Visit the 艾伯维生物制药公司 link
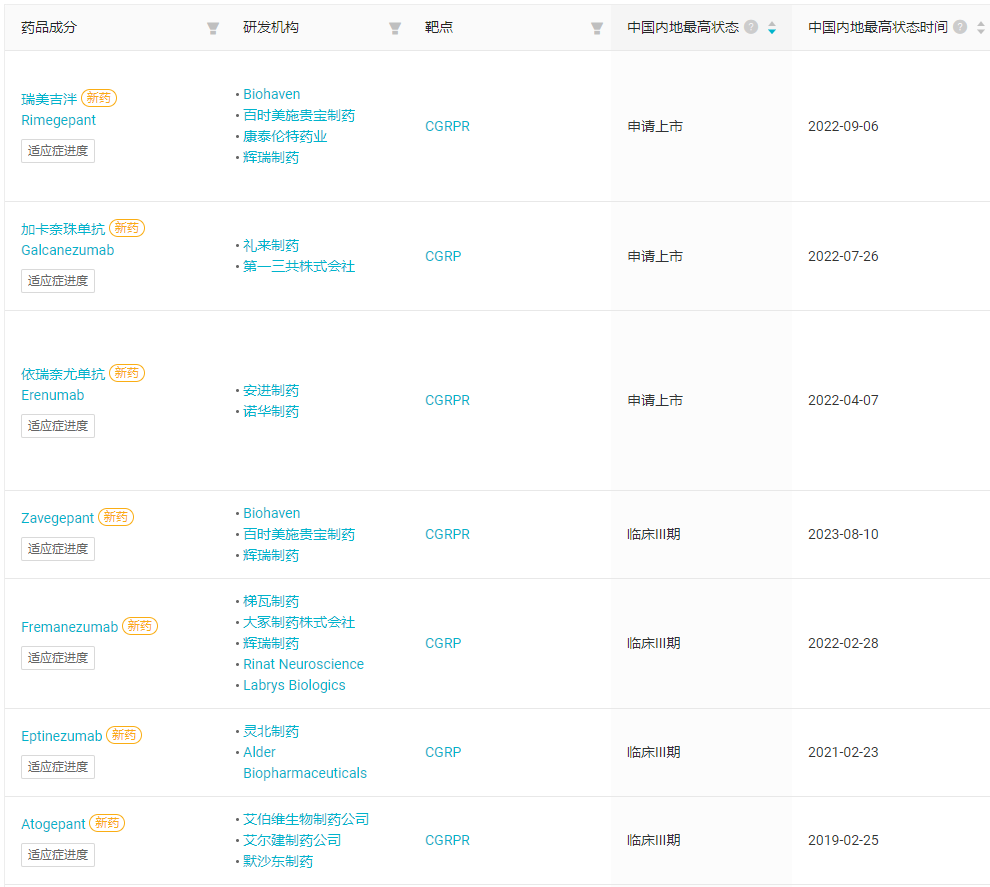 click(x=306, y=819)
